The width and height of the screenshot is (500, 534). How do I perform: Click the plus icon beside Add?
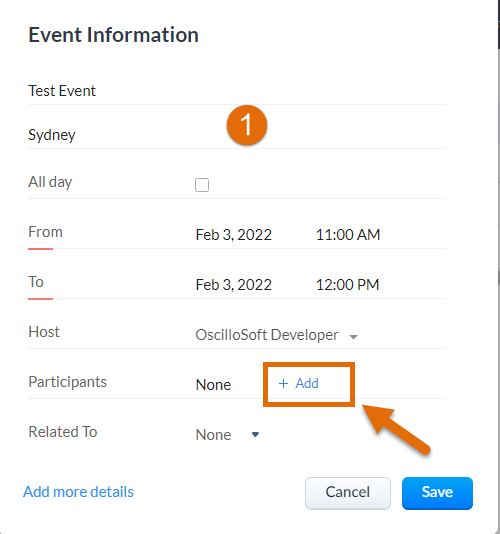[x=283, y=384]
